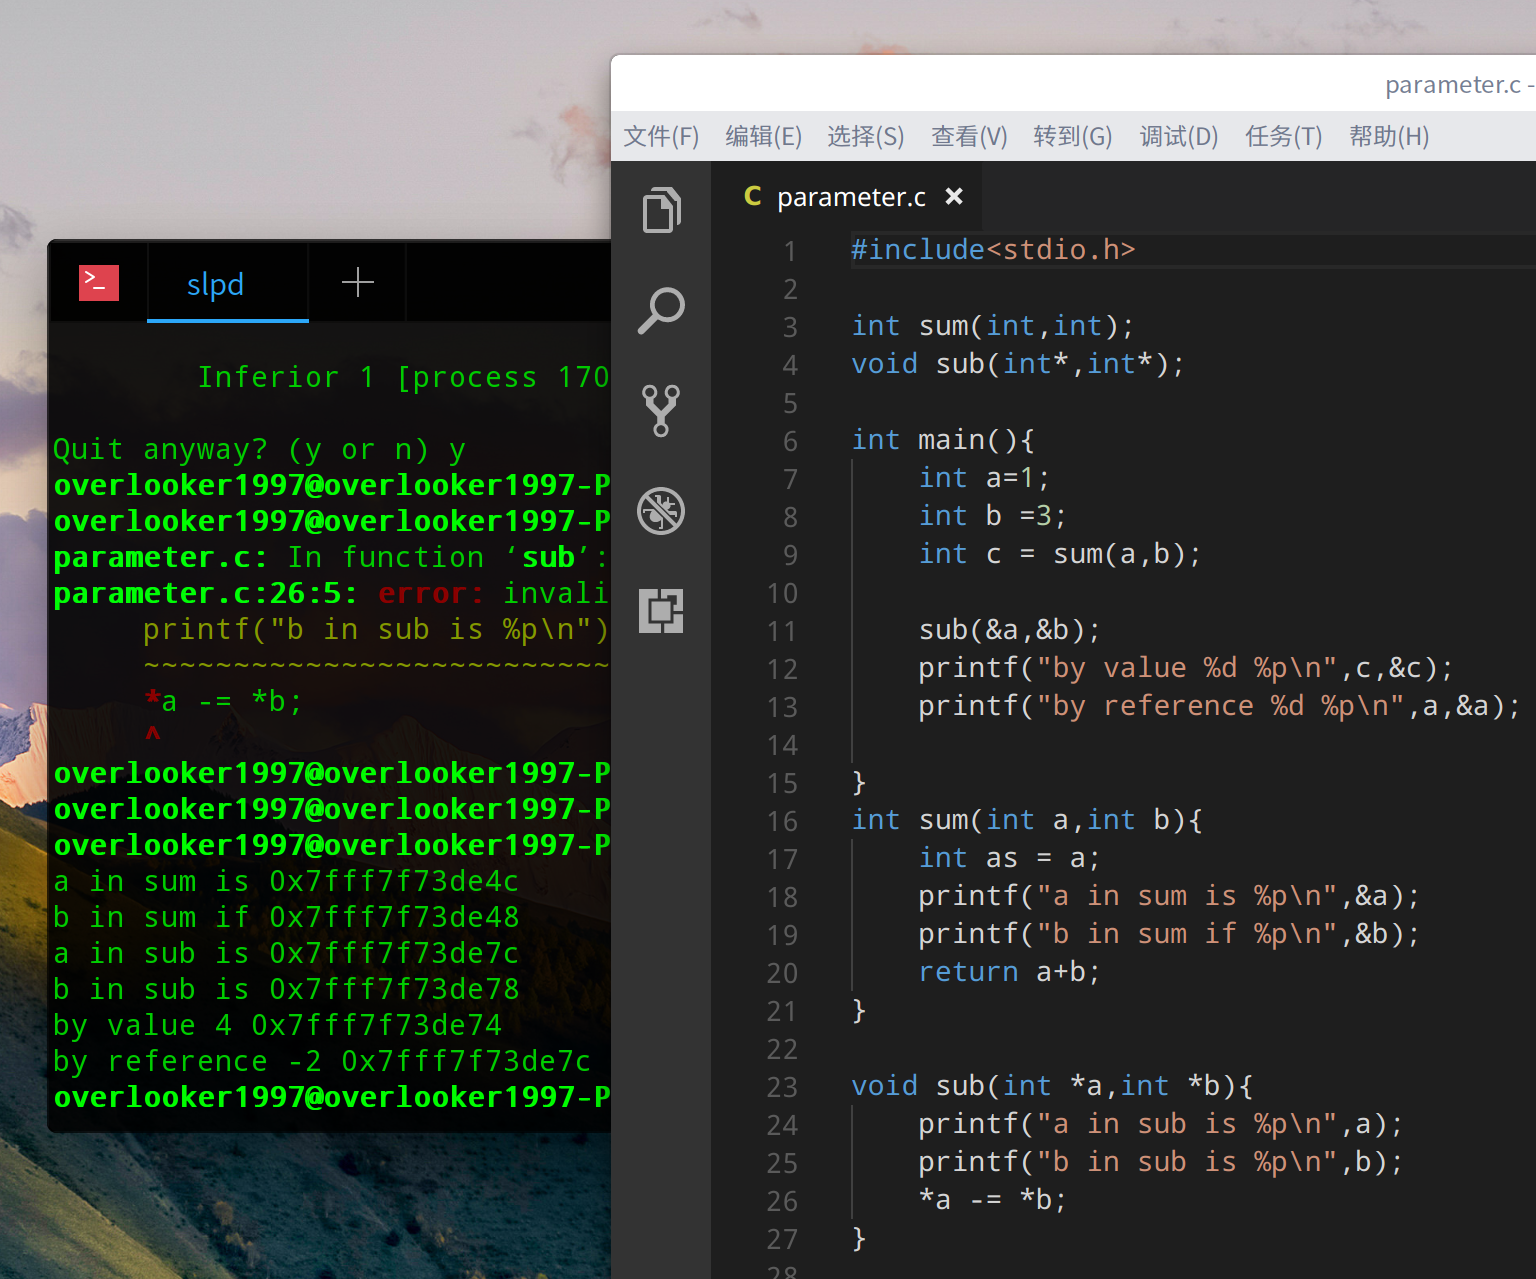Click the 'by value %d %p\n' printf line
Viewport: 1536px width, 1279px height.
pos(1186,668)
